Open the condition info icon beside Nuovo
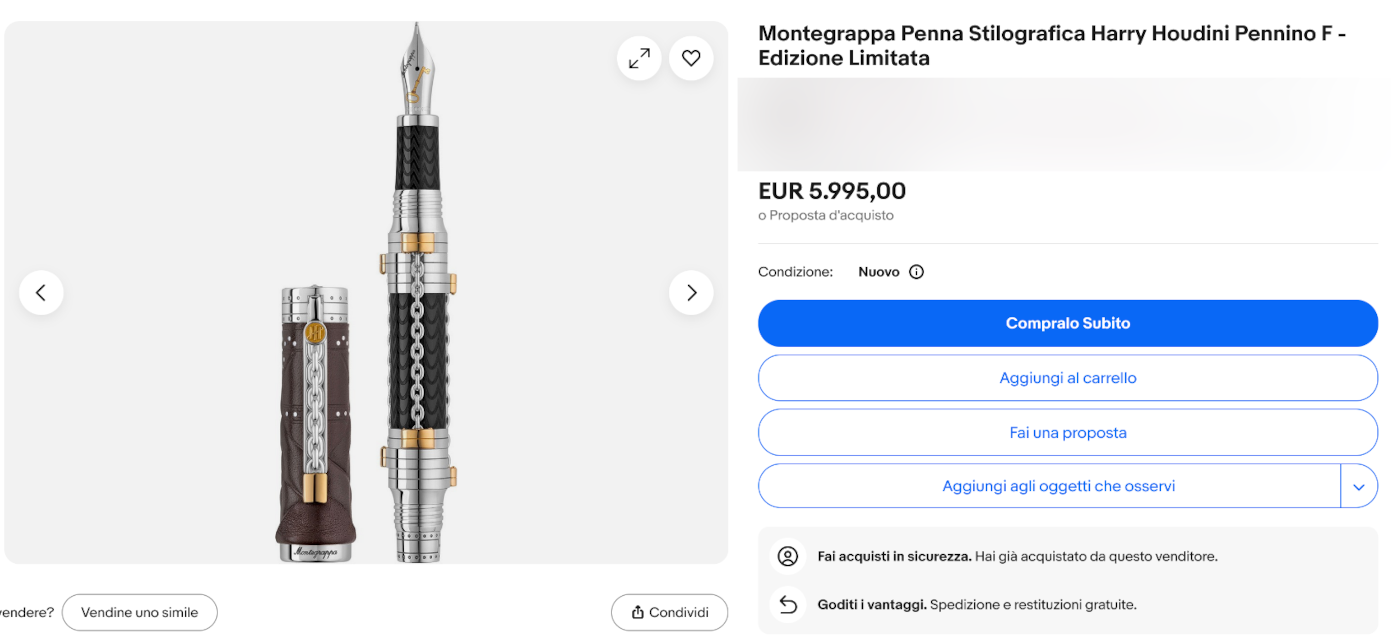The height and width of the screenshot is (639, 1400). 916,272
